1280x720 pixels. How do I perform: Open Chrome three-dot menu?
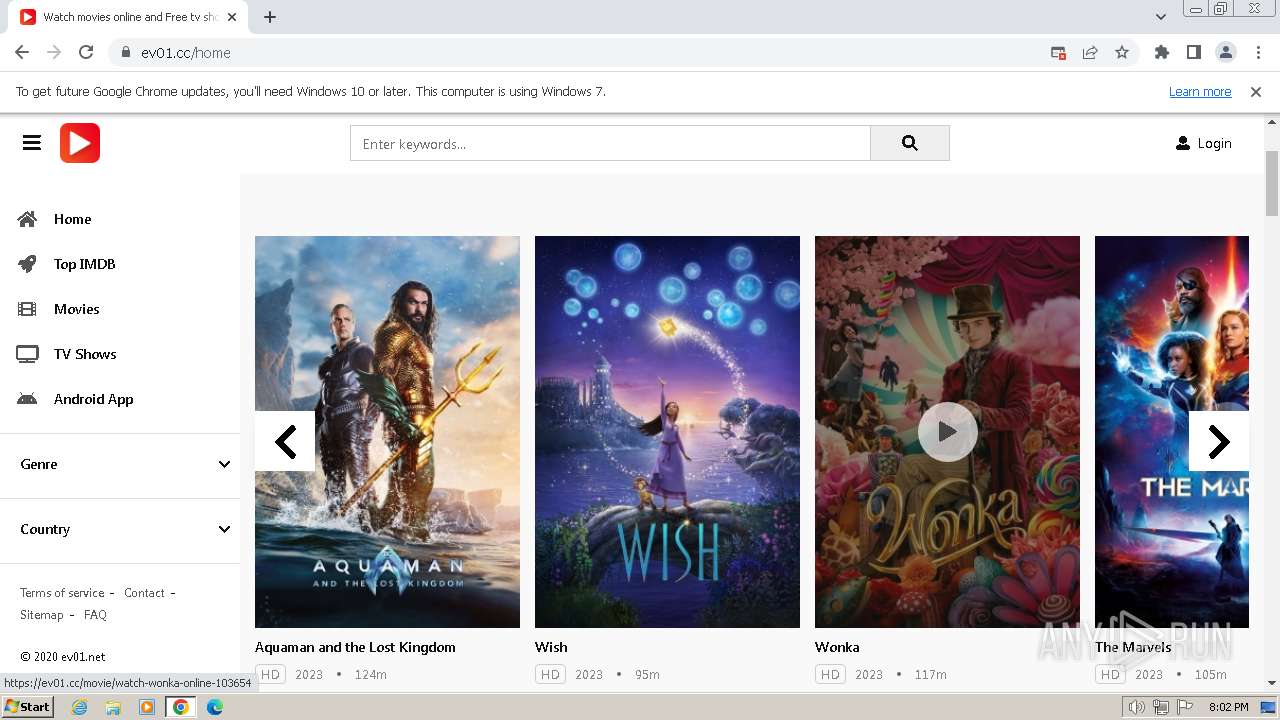(1257, 52)
